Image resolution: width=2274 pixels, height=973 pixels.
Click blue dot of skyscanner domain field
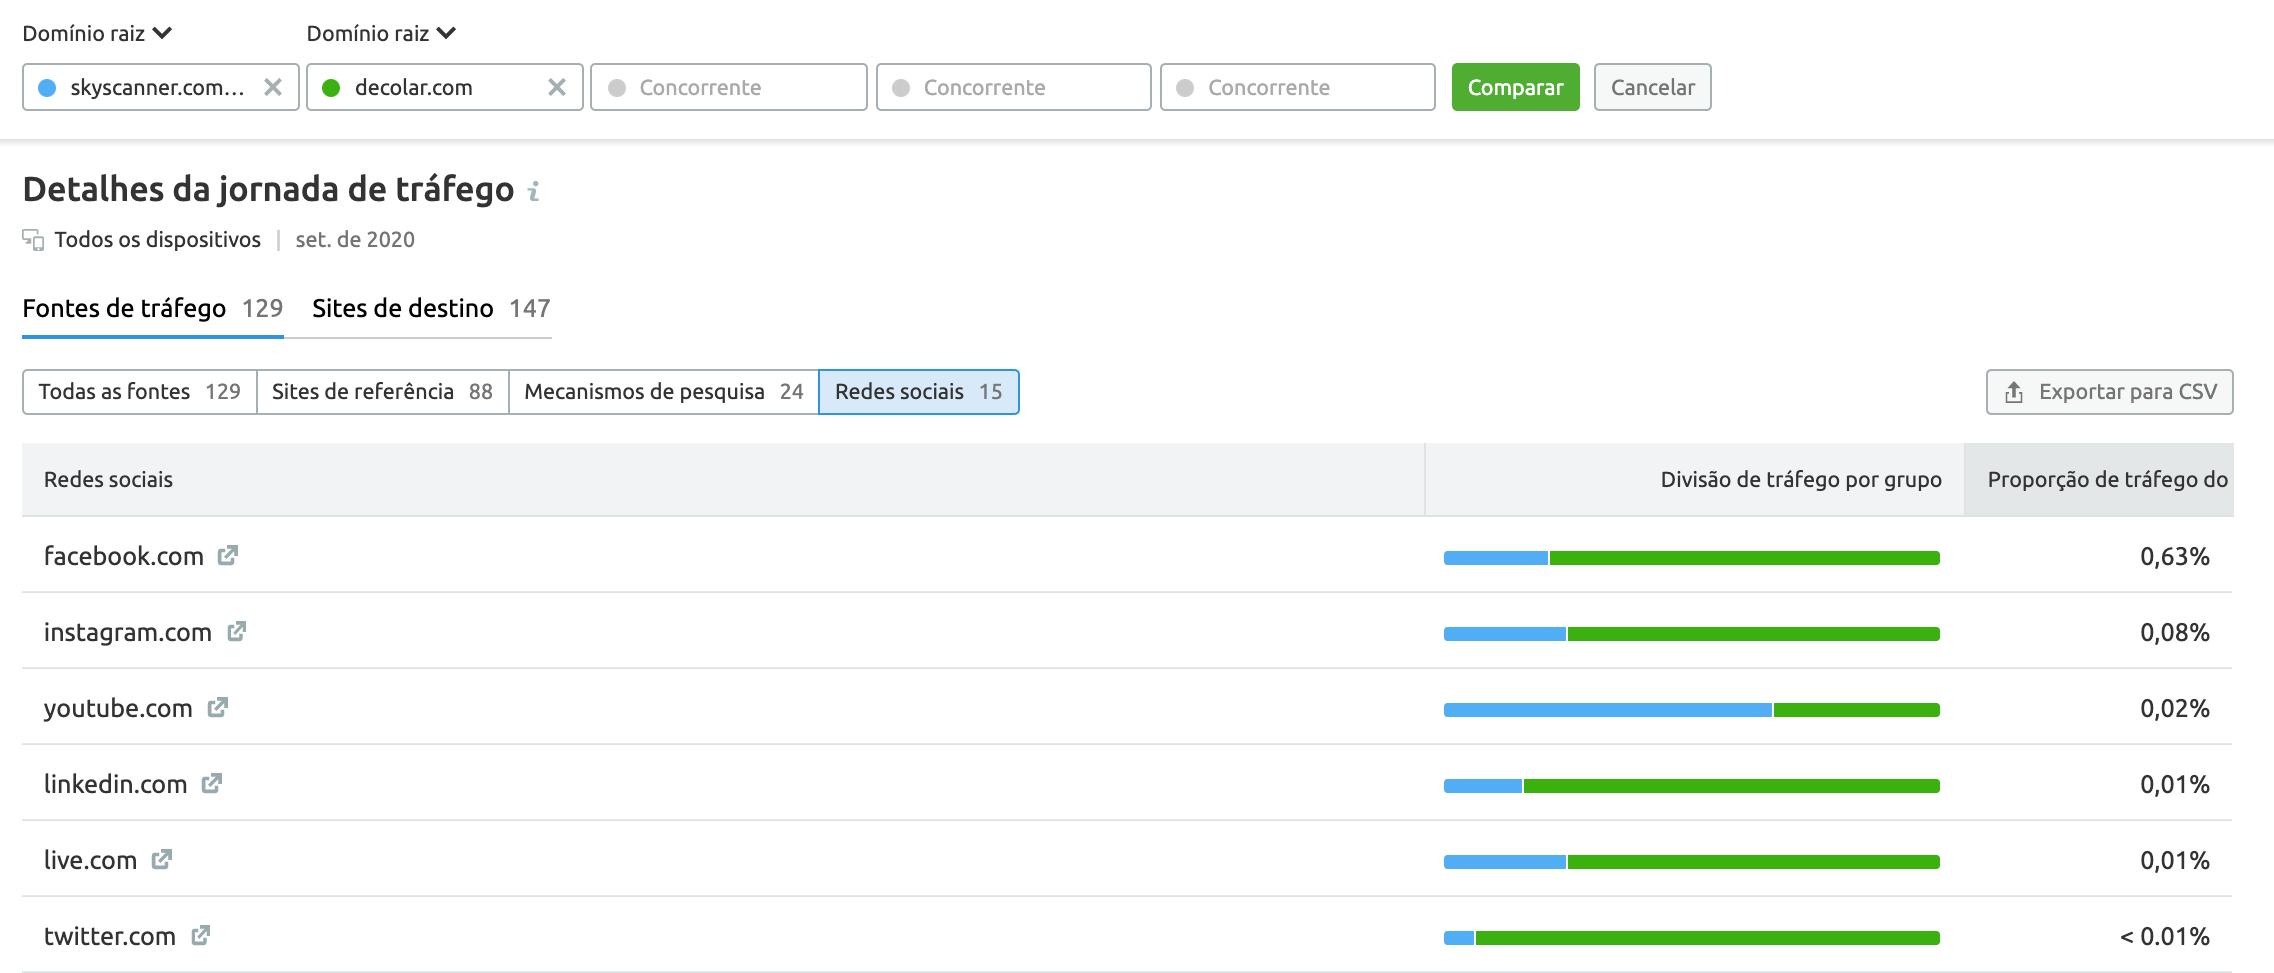point(47,88)
